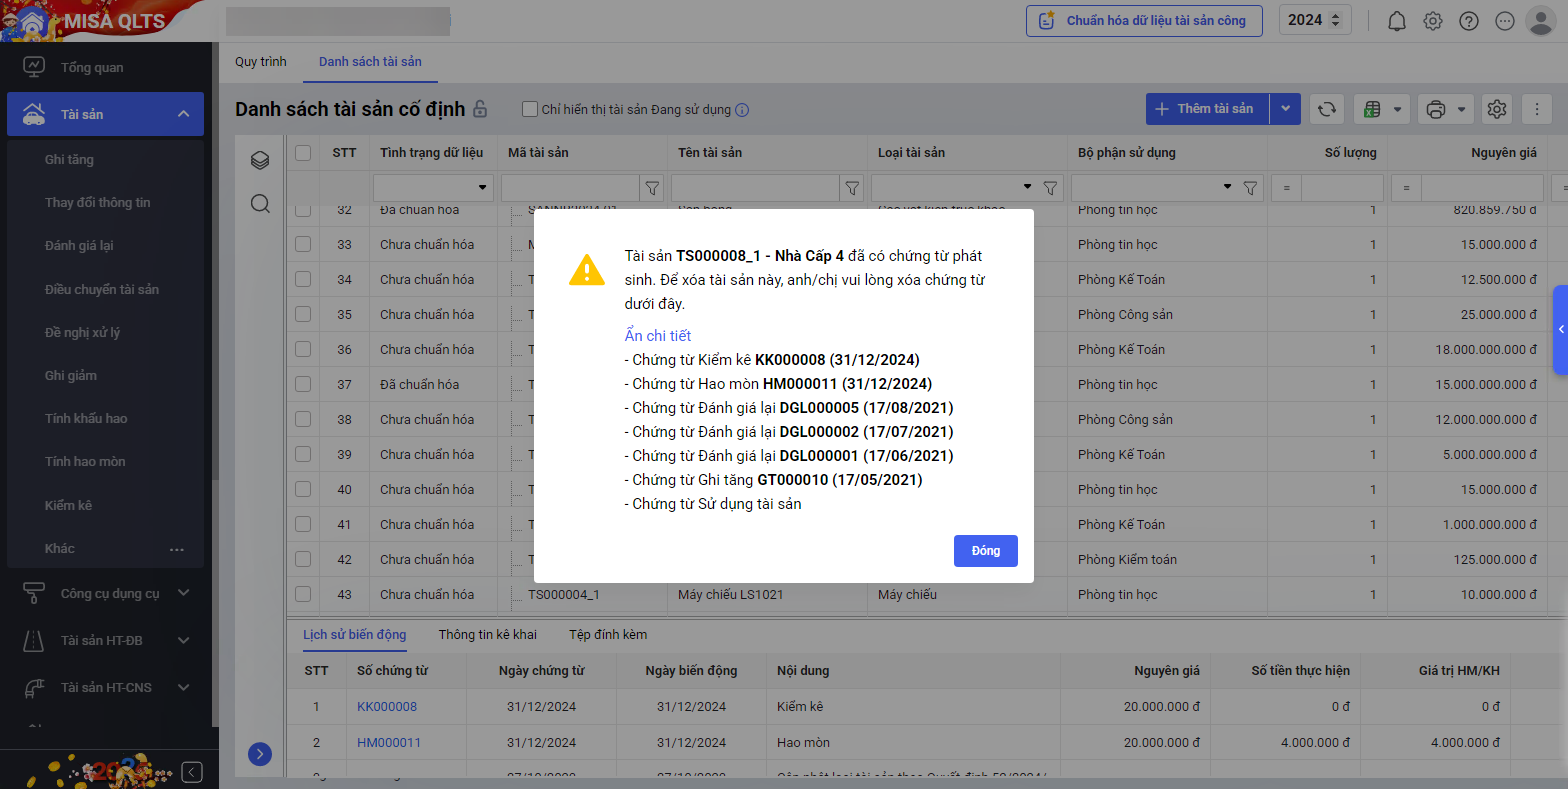
Task: Enable 'Chỉ hiển thị tài sản Đang sử dụng' checkbox
Action: tap(531, 109)
